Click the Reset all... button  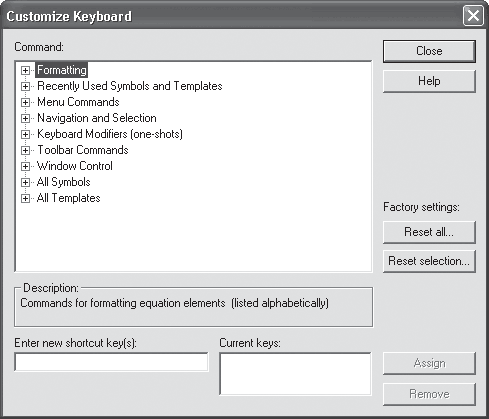click(429, 232)
